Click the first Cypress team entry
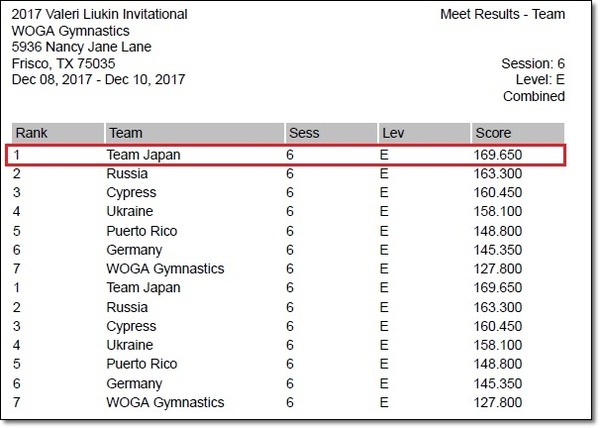Image resolution: width=600 pixels, height=428 pixels. pos(131,192)
